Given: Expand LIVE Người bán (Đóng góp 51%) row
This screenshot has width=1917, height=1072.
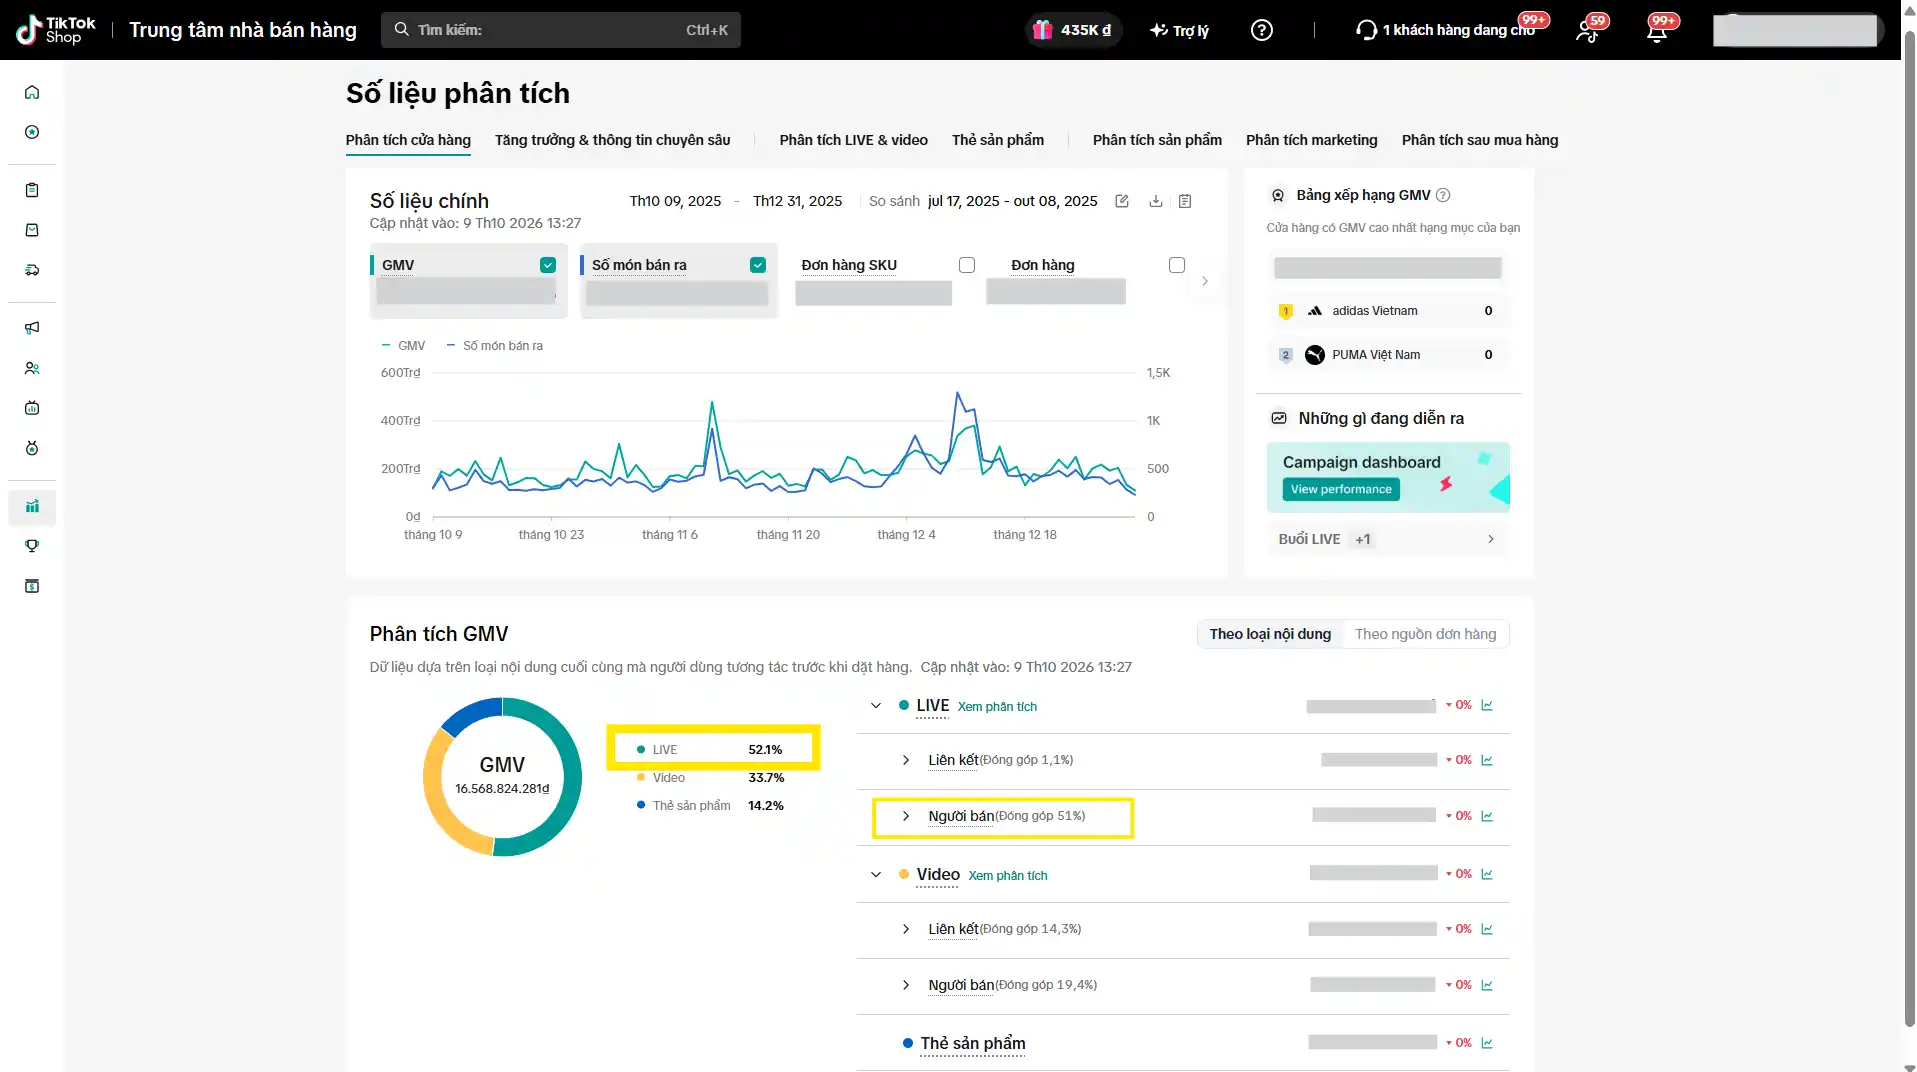Looking at the screenshot, I should click(x=906, y=816).
